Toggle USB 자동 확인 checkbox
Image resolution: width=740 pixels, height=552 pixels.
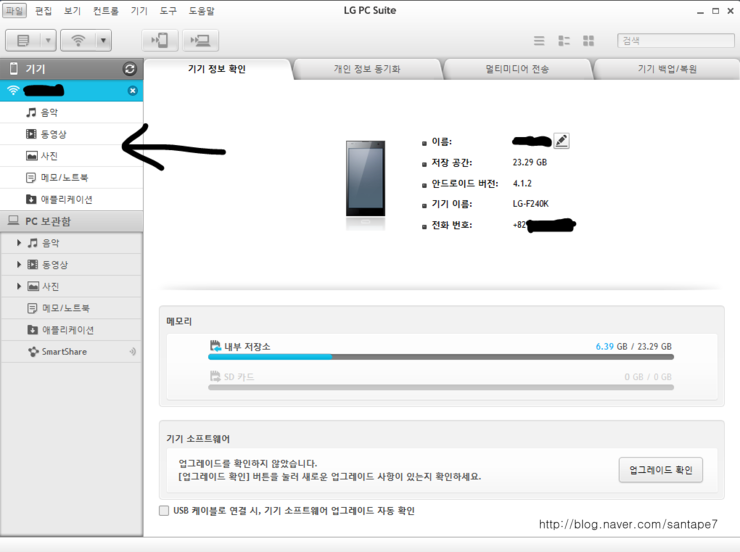click(x=164, y=510)
